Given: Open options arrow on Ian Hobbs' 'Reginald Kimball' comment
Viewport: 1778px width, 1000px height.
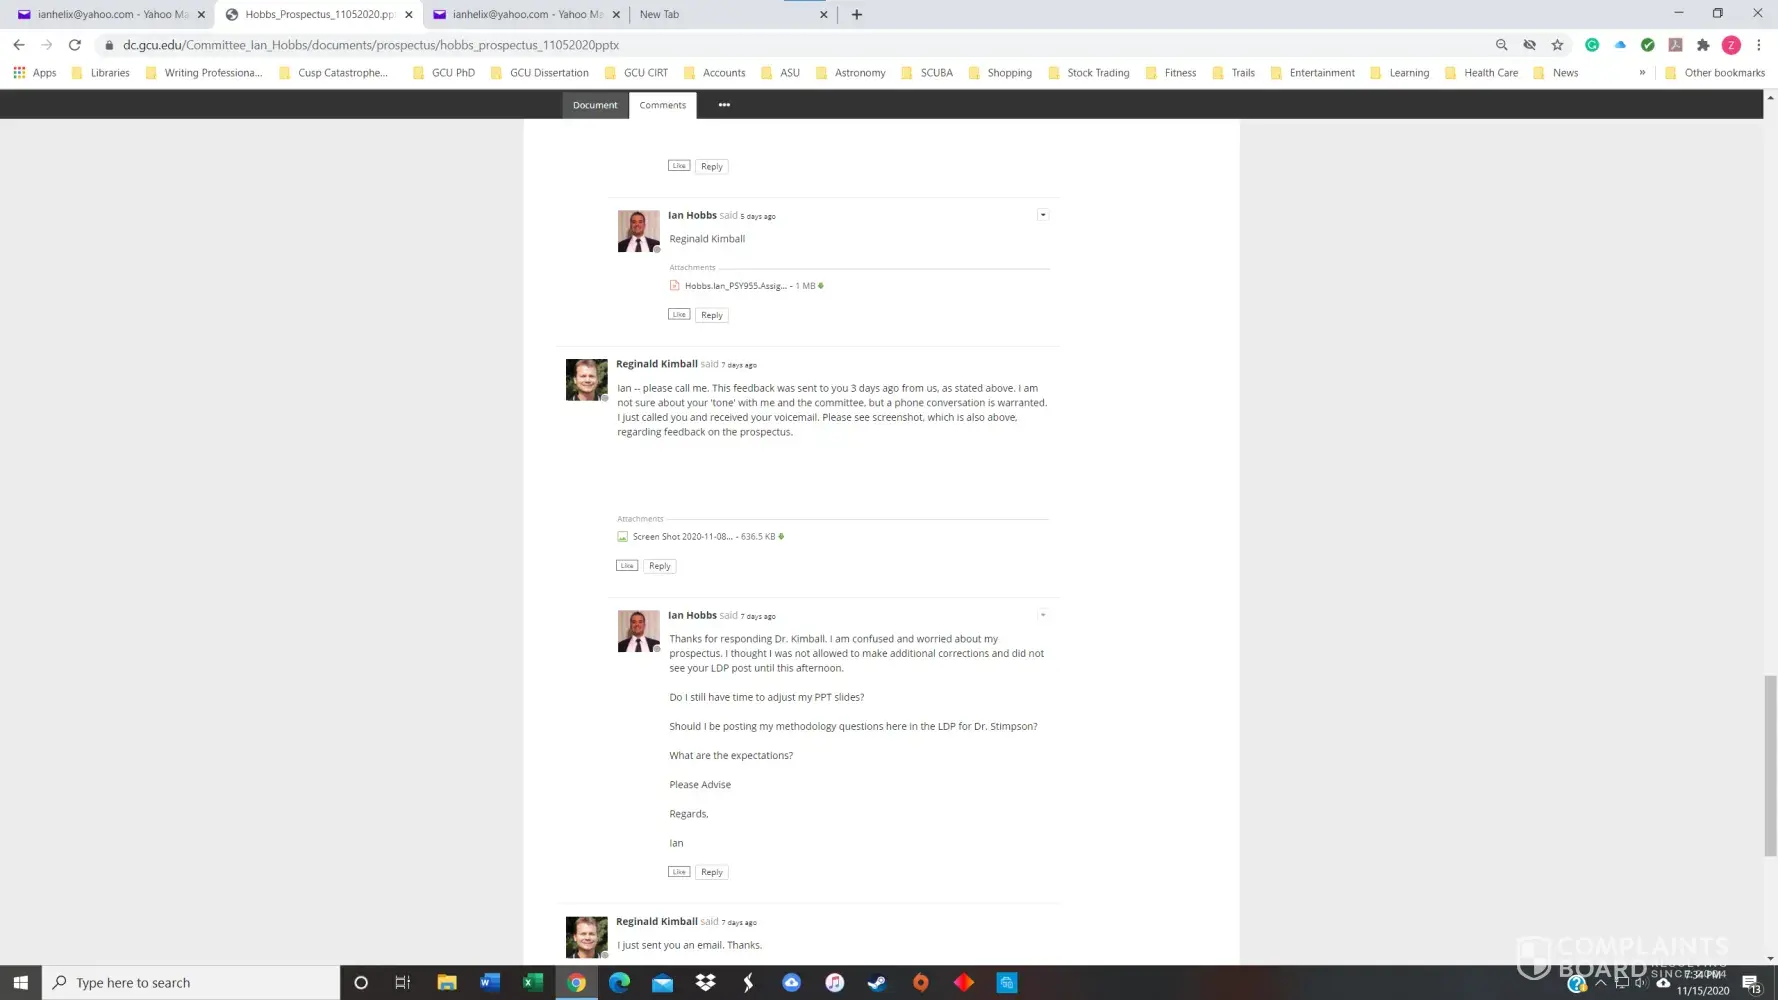Looking at the screenshot, I should (x=1042, y=215).
